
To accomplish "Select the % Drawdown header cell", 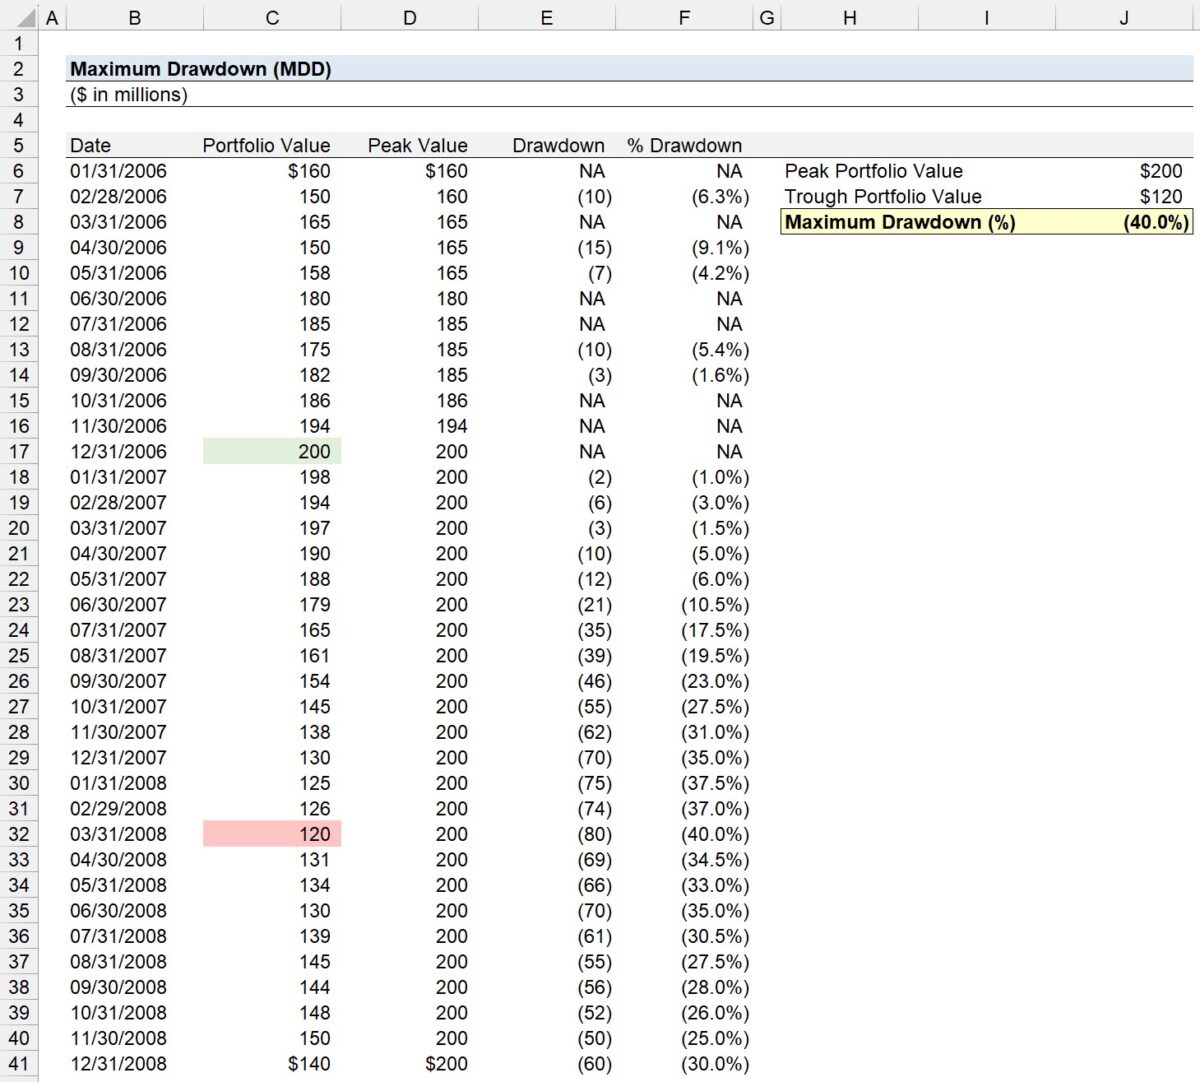I will [x=685, y=145].
